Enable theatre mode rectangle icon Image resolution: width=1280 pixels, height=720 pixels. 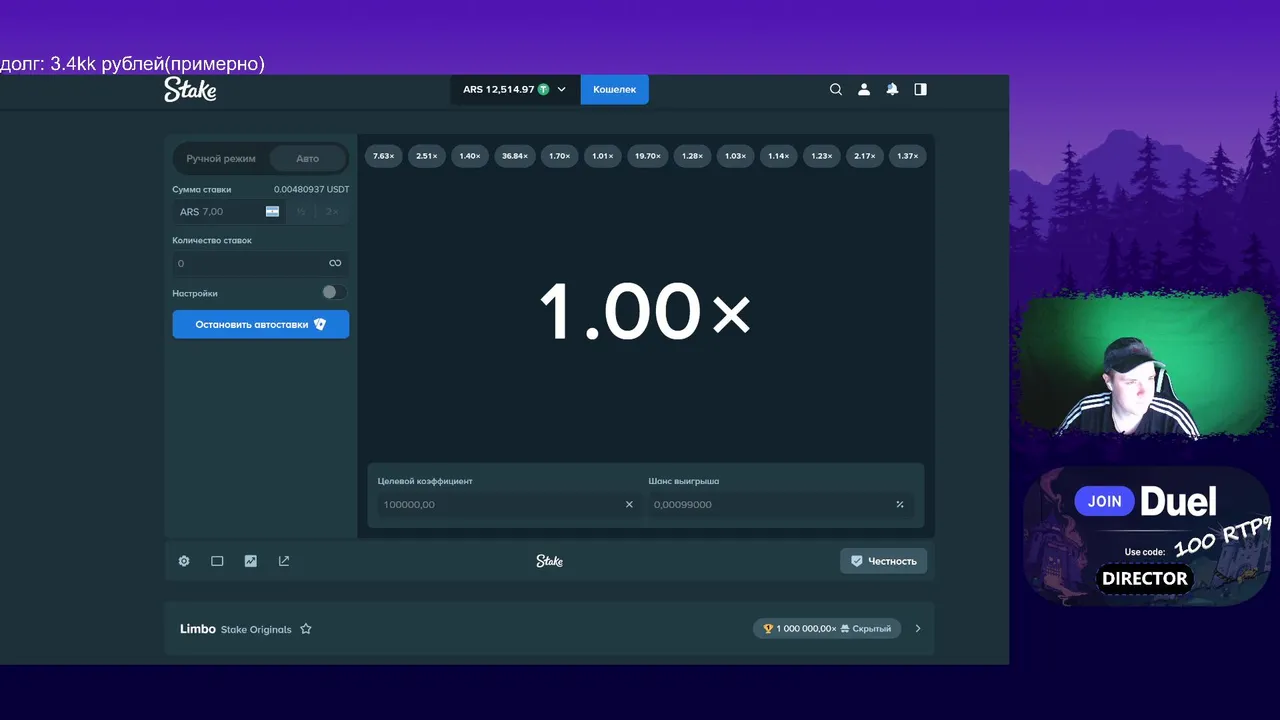pyautogui.click(x=217, y=561)
